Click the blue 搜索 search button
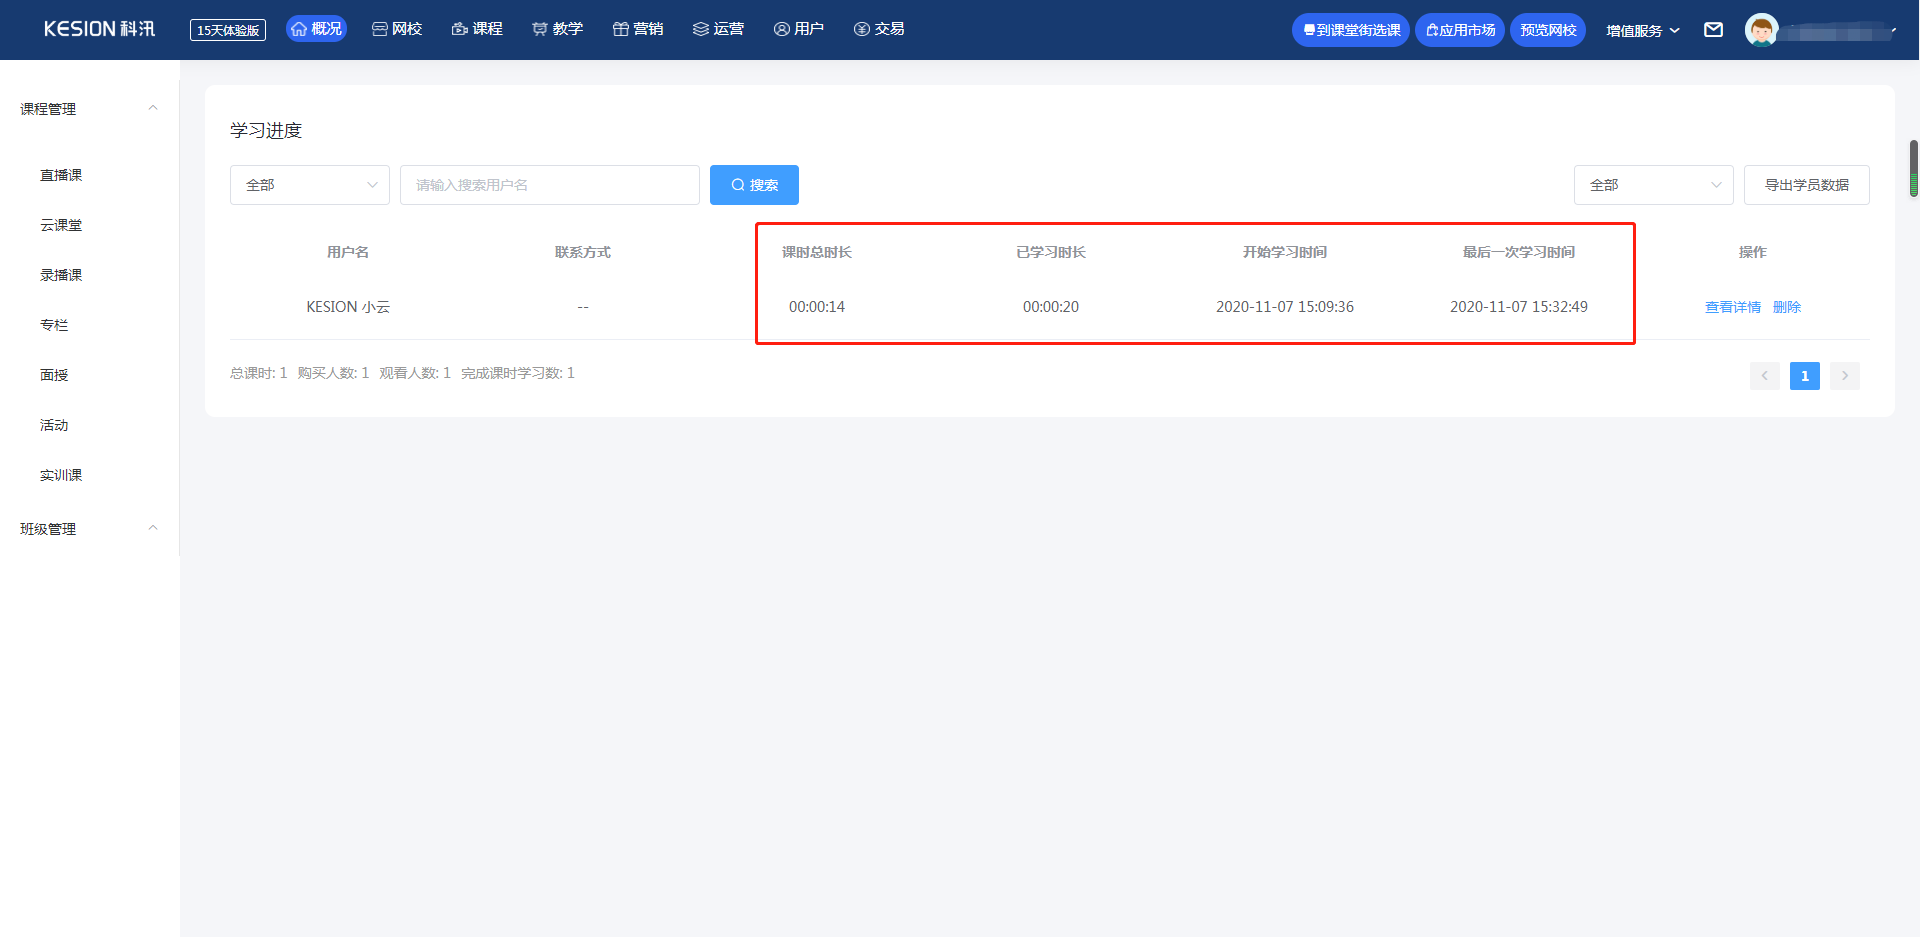The width and height of the screenshot is (1920, 937). tap(754, 185)
